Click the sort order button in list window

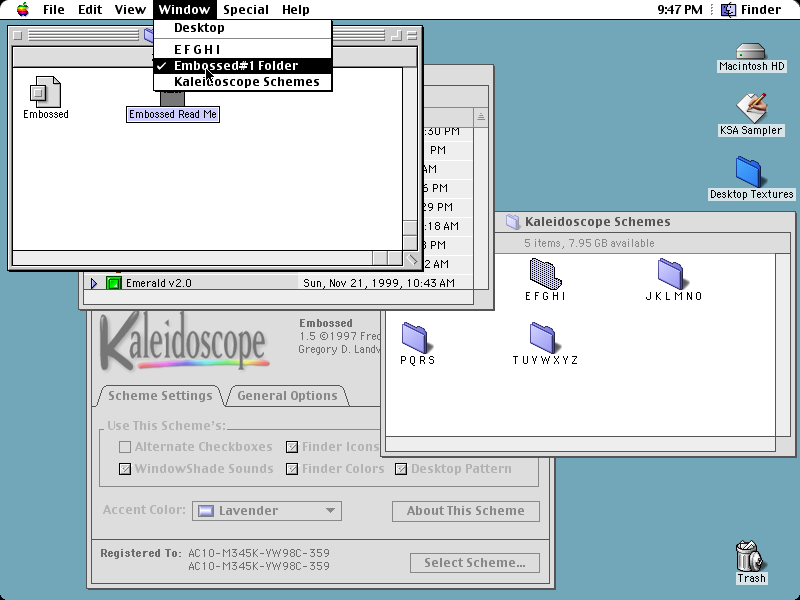tap(481, 117)
